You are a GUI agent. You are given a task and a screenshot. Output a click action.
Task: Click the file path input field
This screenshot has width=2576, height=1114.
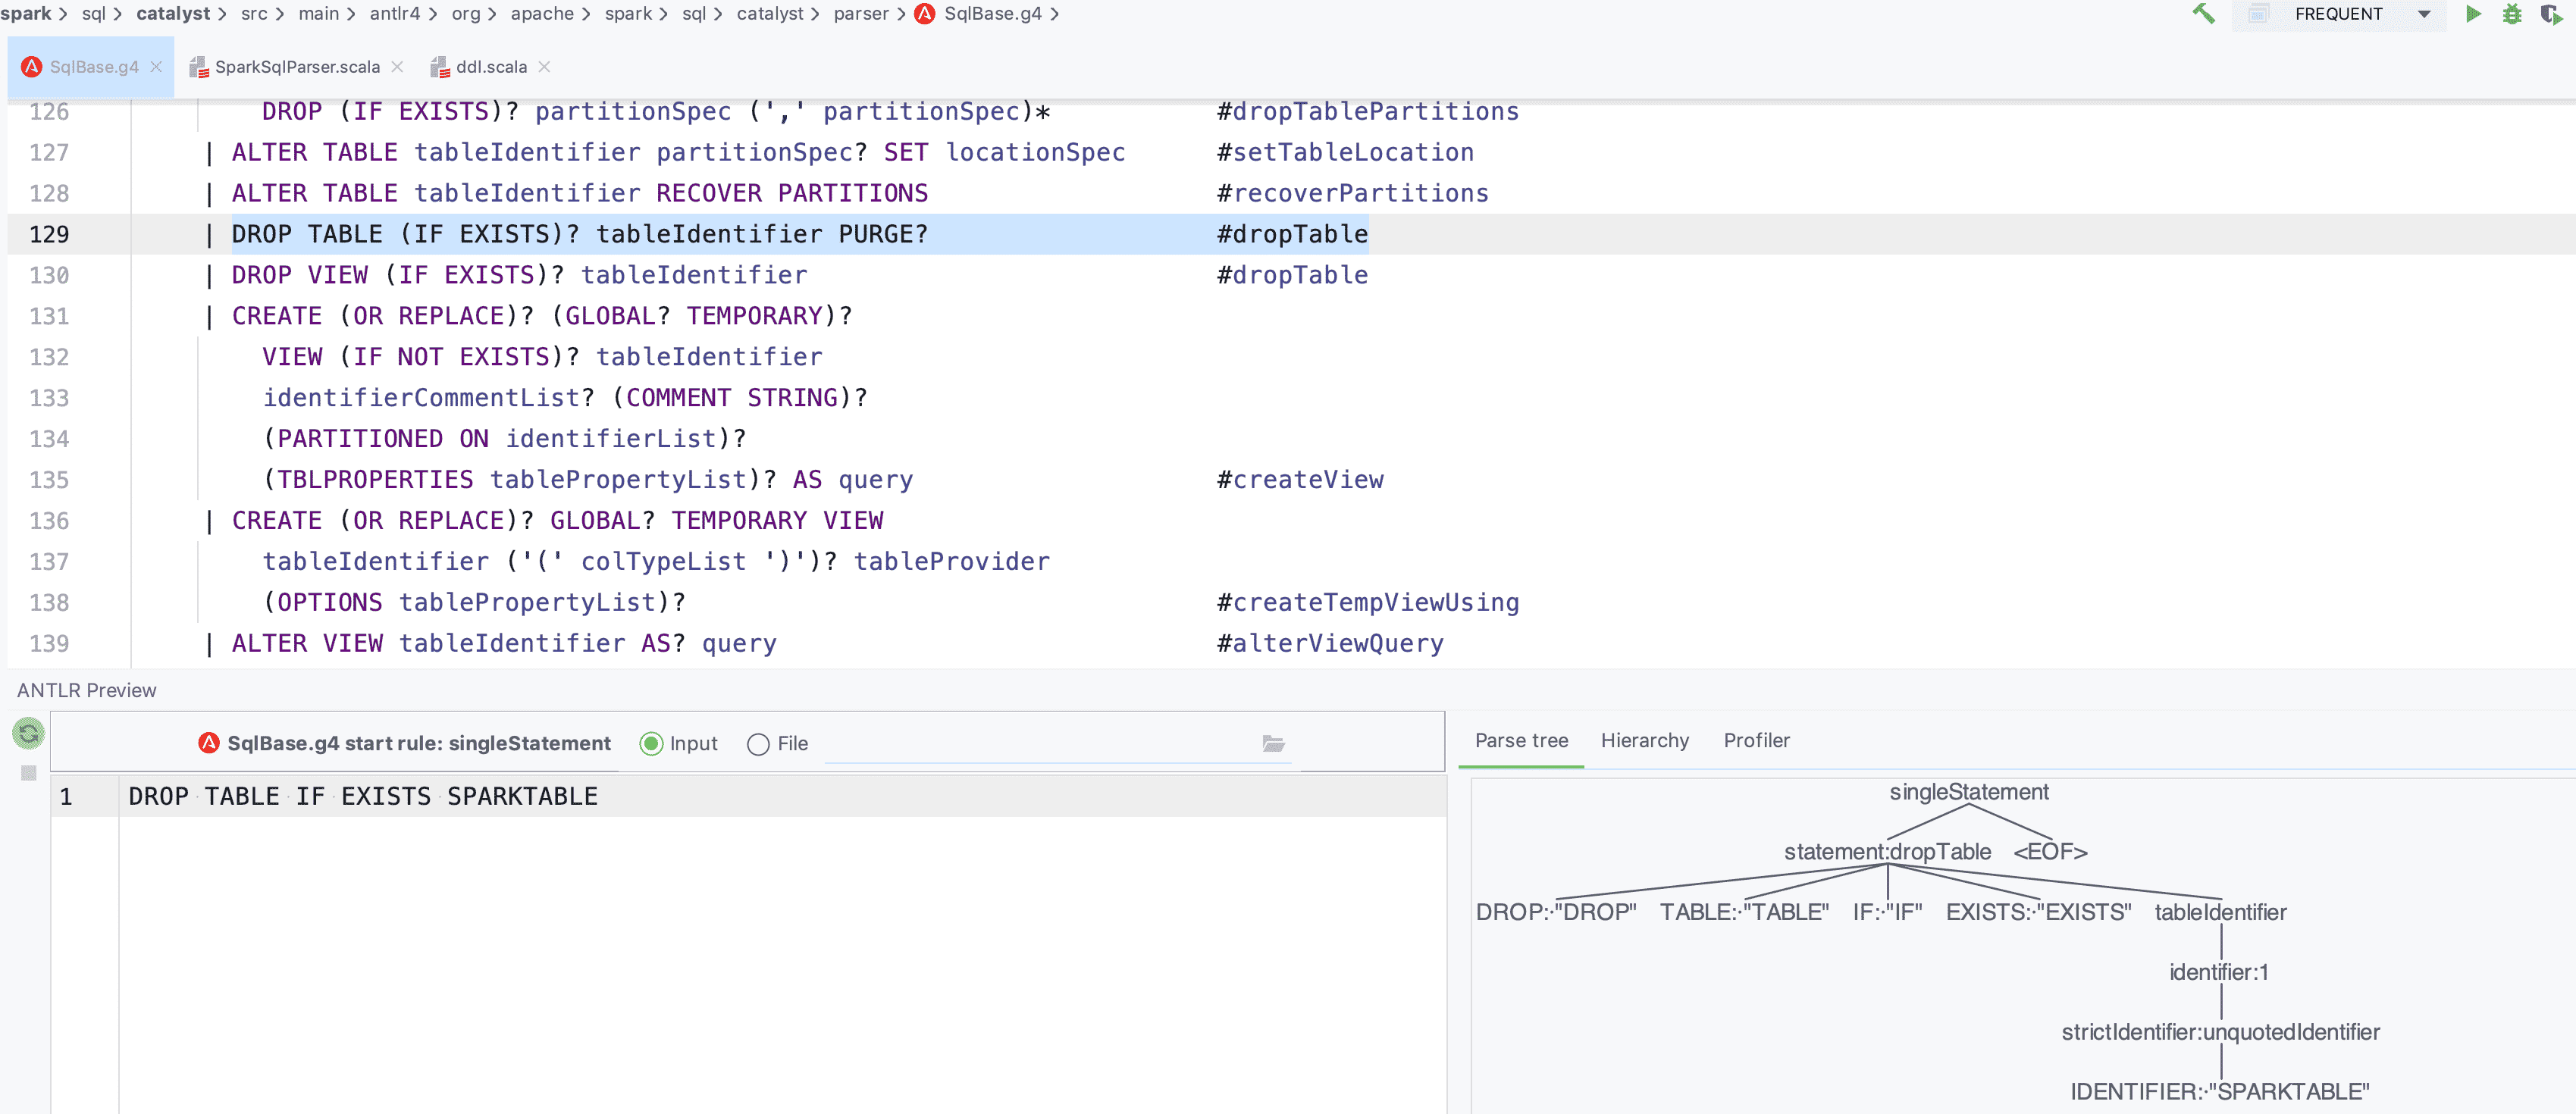[1040, 744]
